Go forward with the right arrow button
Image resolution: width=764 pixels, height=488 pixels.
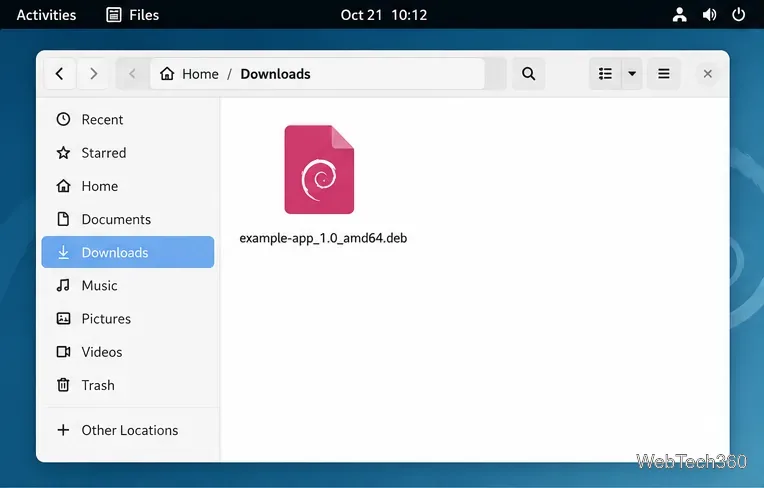pyautogui.click(x=94, y=74)
